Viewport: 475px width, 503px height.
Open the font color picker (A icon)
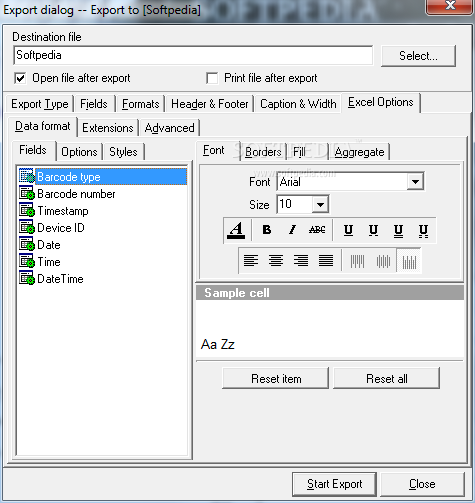pyautogui.click(x=236, y=230)
